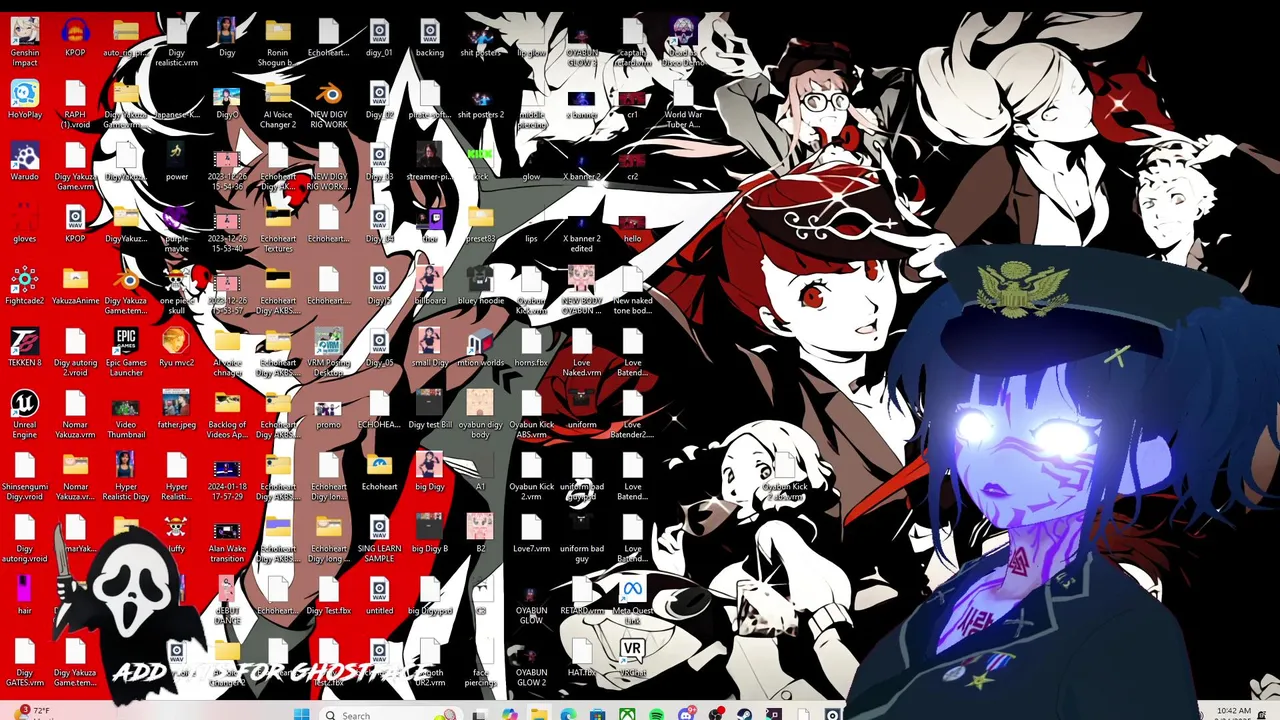
Task: Open Spotify from the taskbar
Action: (x=656, y=714)
